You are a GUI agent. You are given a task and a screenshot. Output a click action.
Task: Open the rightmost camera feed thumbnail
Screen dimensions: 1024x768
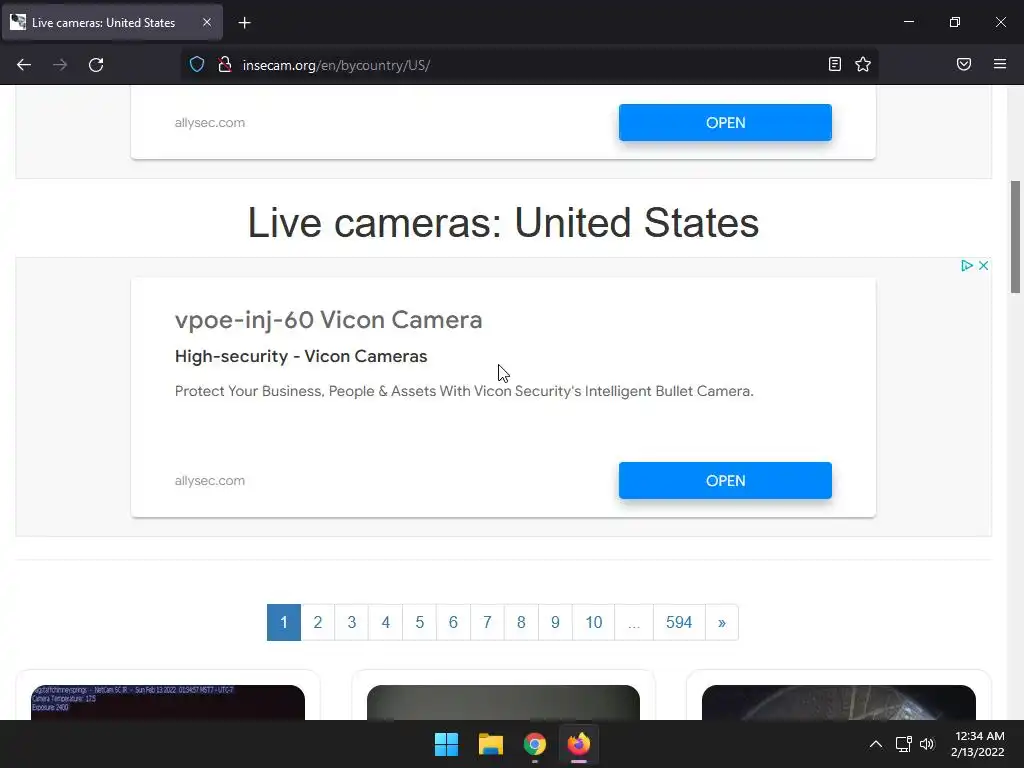839,702
